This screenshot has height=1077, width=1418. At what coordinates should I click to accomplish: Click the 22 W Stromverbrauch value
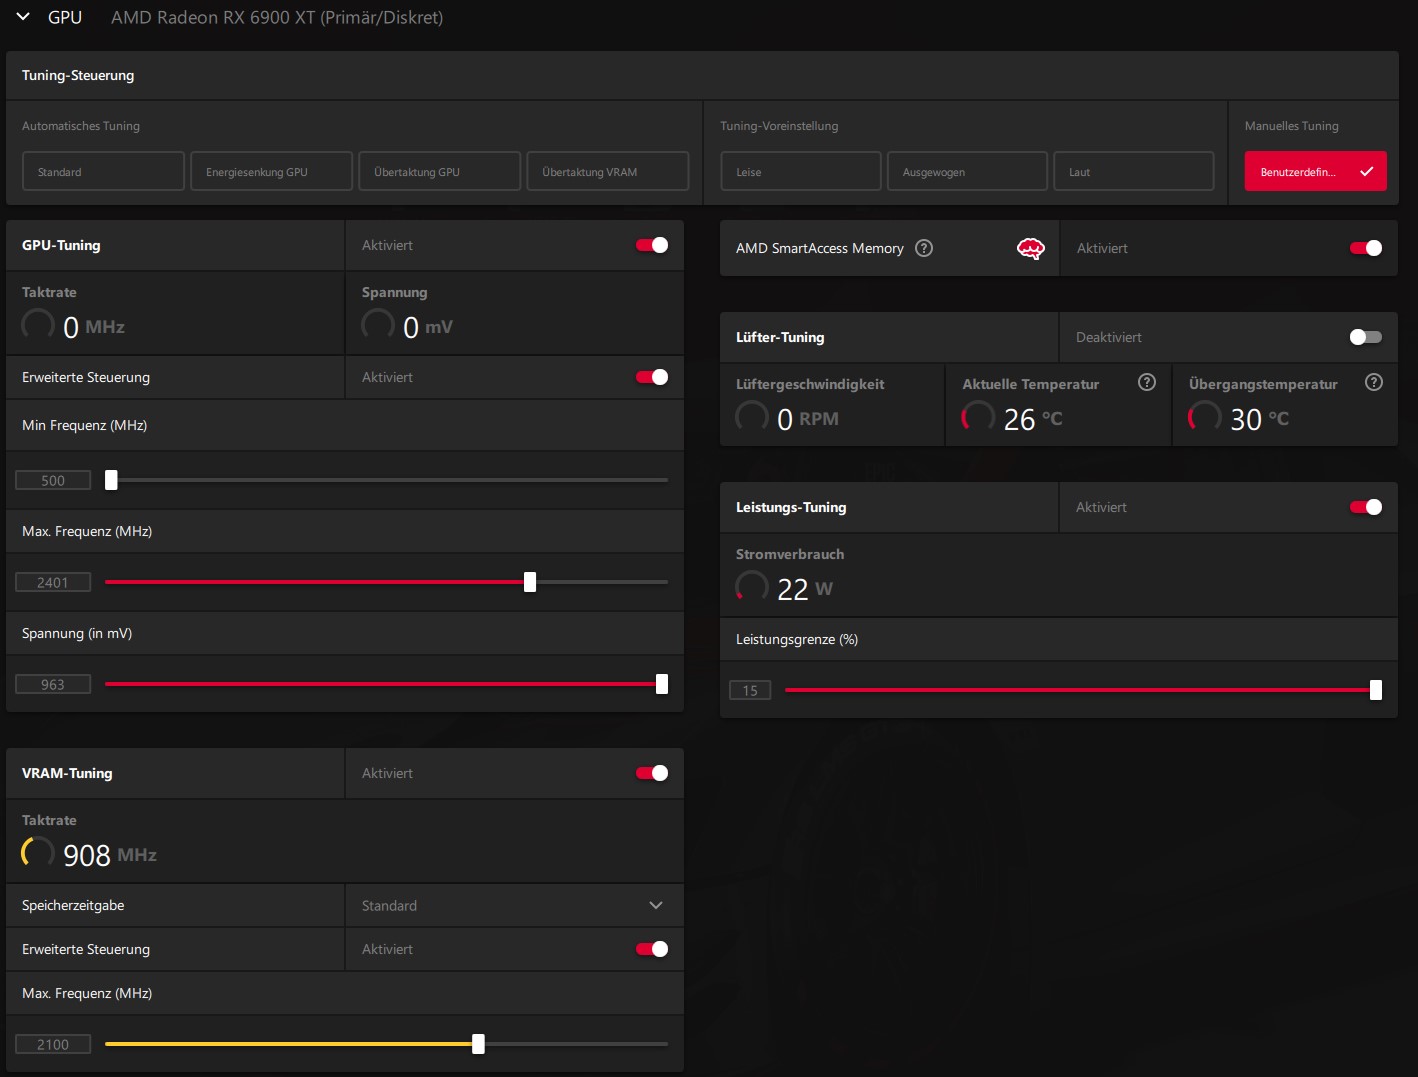[x=805, y=589]
